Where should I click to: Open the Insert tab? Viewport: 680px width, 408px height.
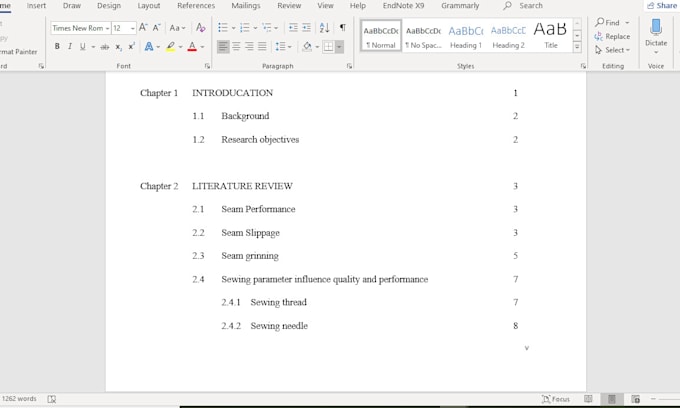point(36,6)
